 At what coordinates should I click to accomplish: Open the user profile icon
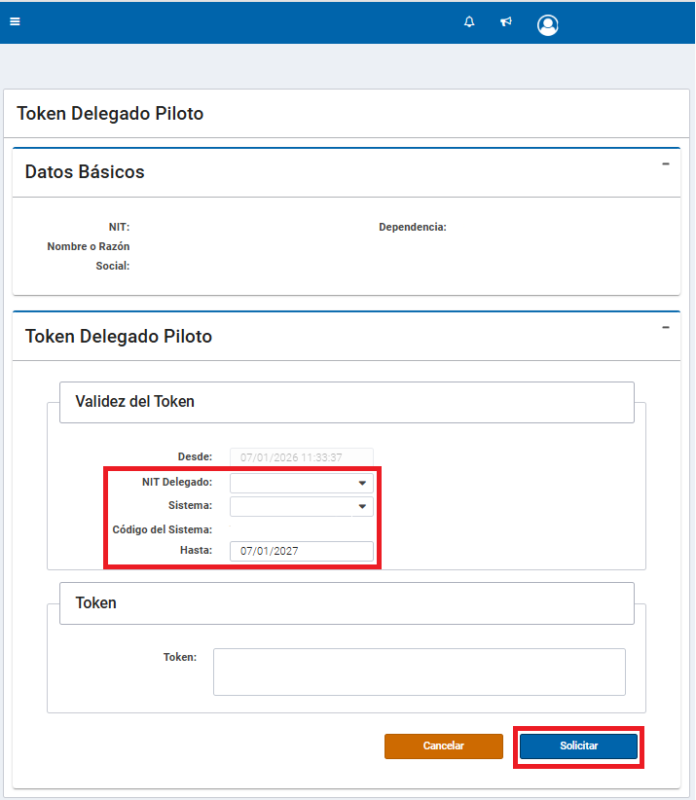click(547, 25)
